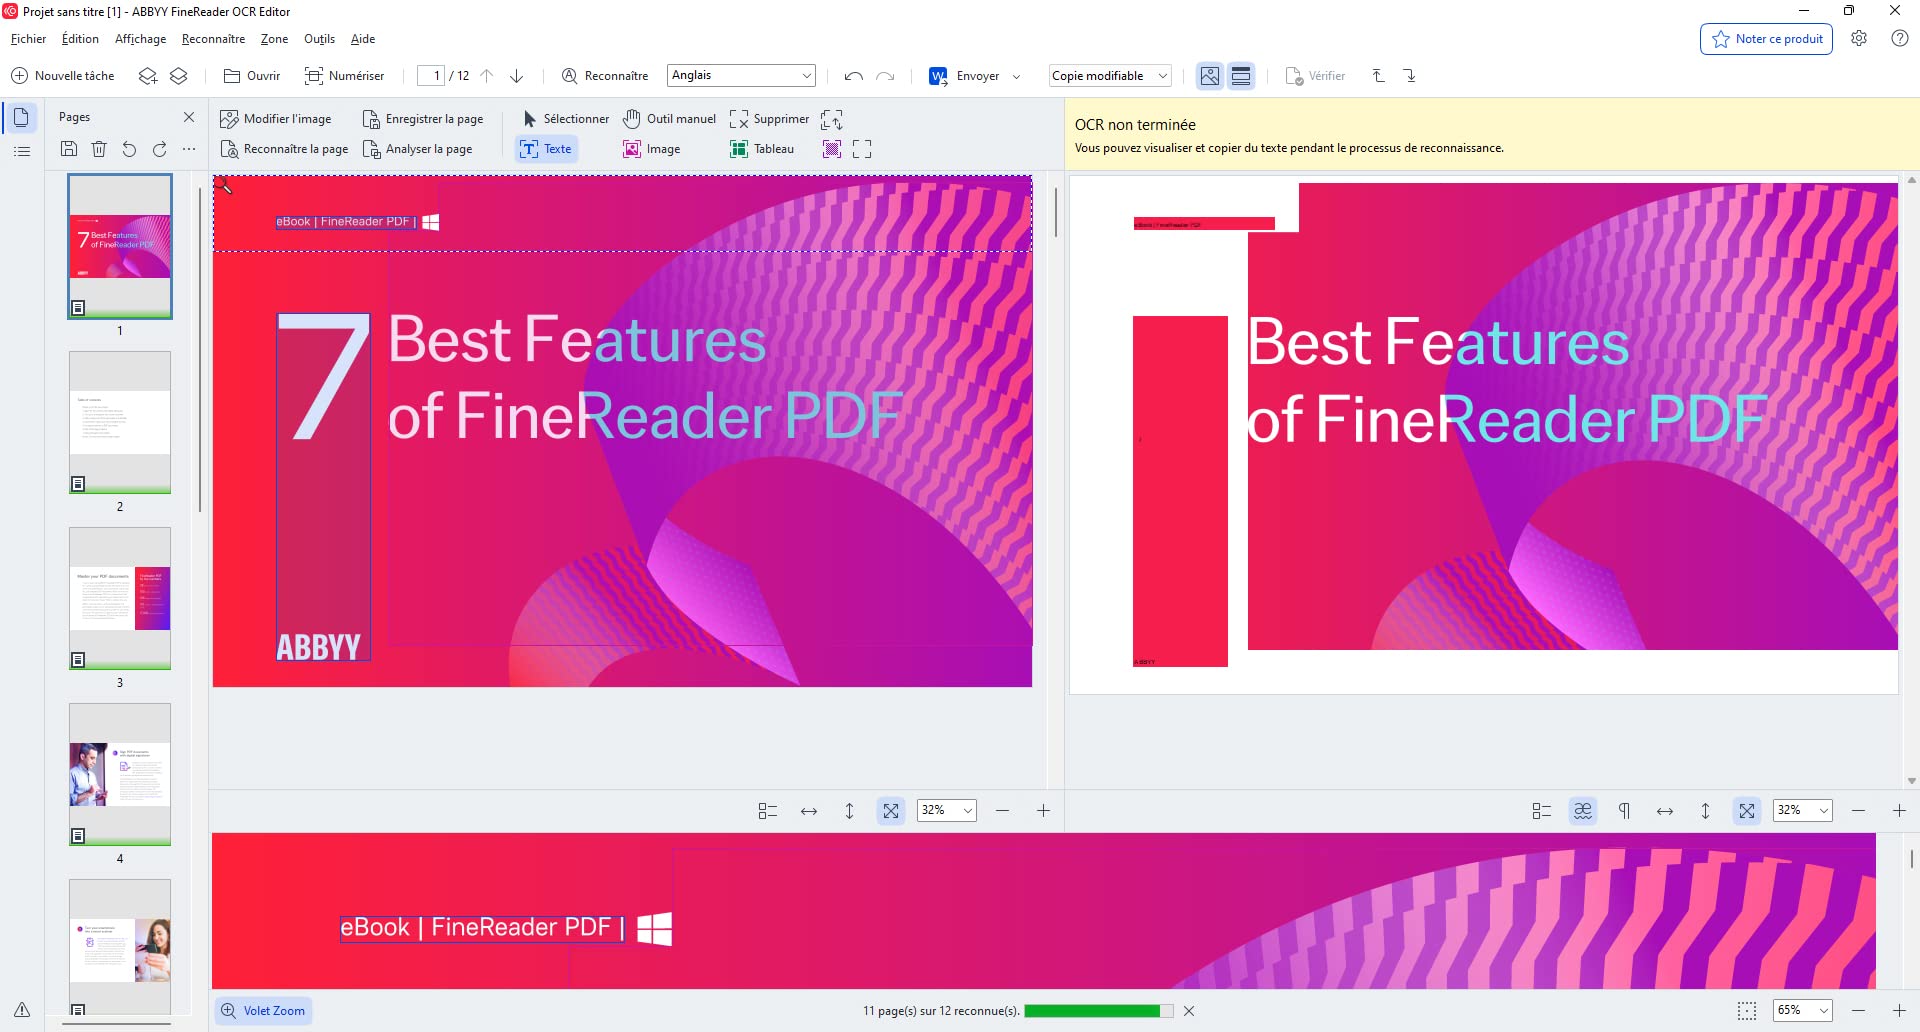Click the Noter ce produit button
The height and width of the screenshot is (1032, 1920).
1767,39
